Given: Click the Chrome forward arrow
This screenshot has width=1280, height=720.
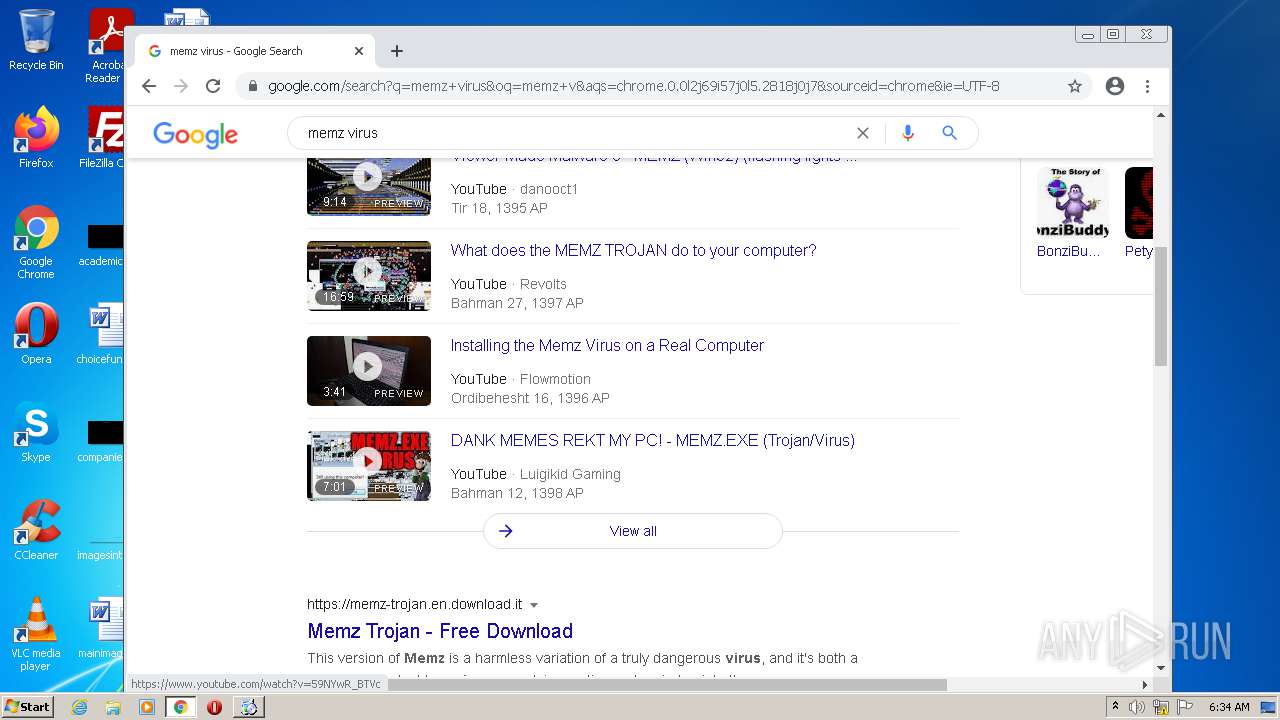Looking at the screenshot, I should (181, 86).
